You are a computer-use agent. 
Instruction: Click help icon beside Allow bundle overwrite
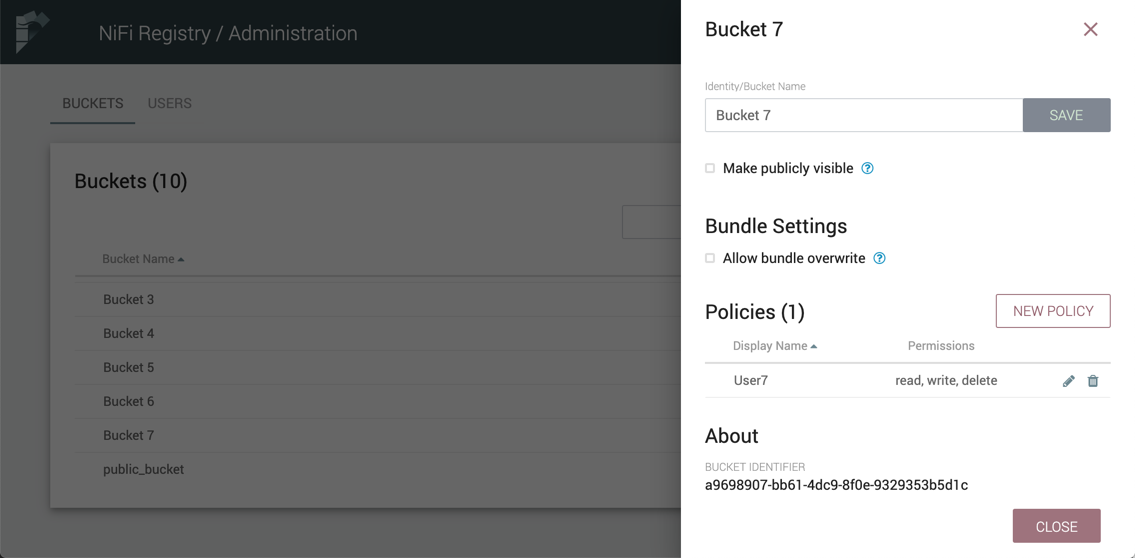coord(879,258)
